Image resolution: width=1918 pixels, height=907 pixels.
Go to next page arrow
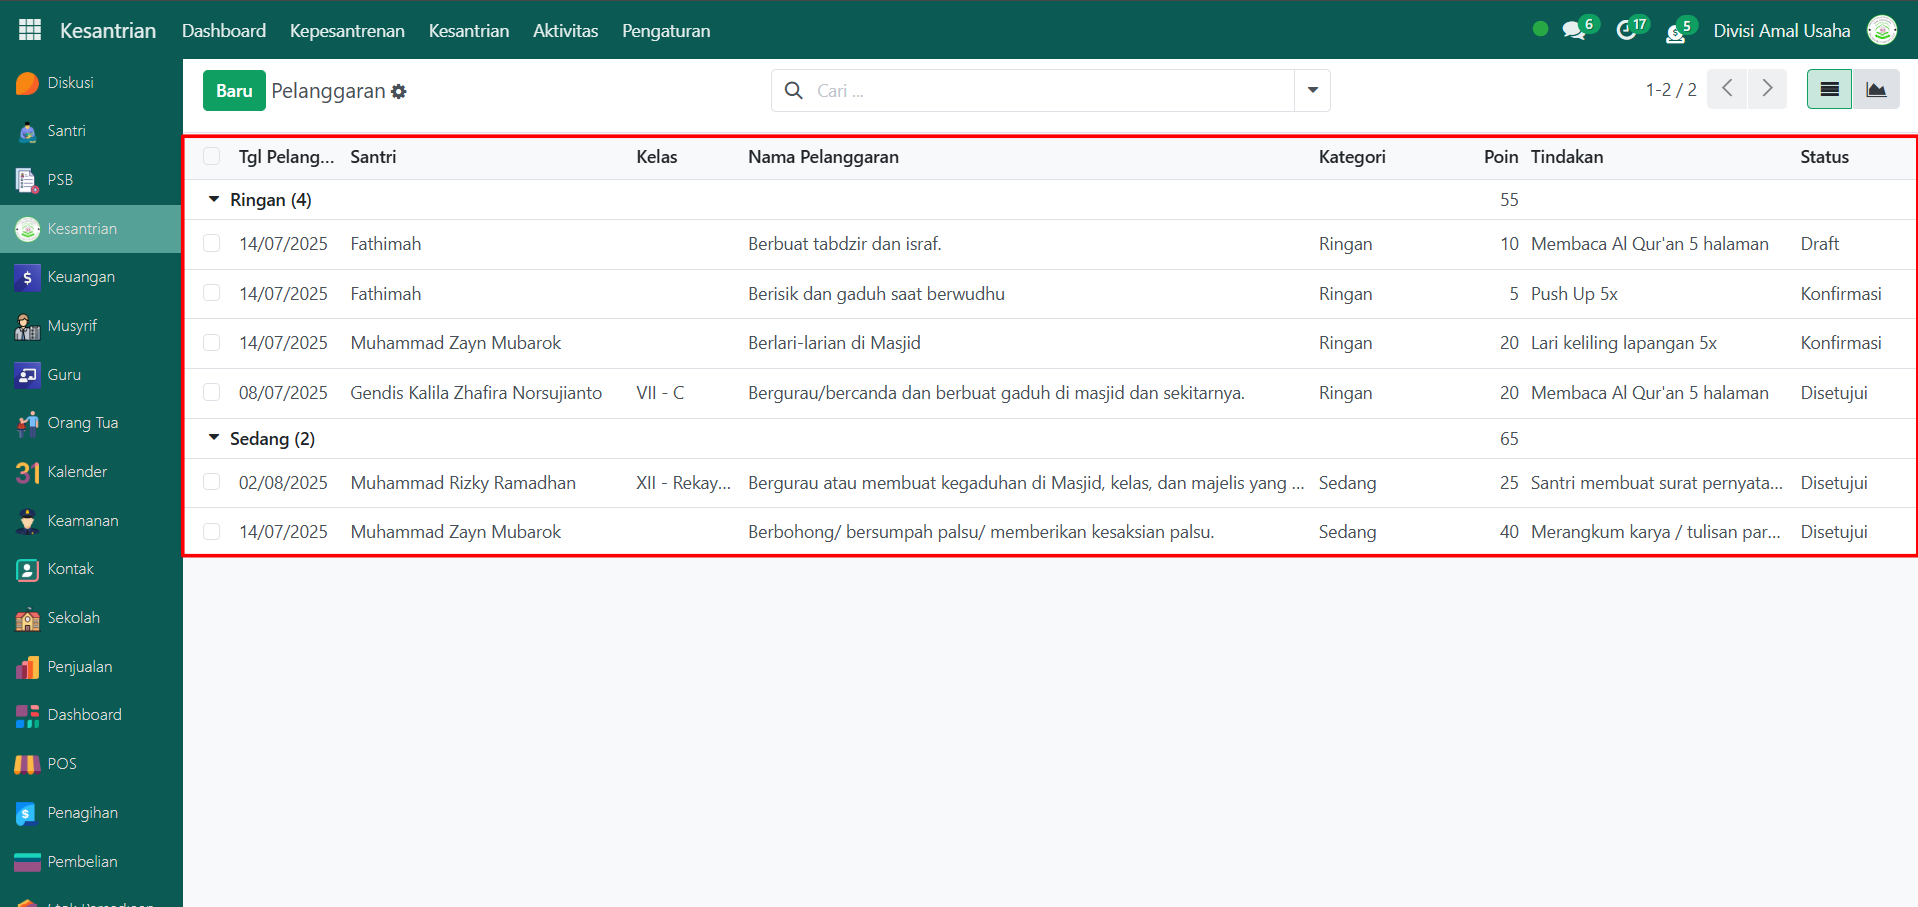point(1767,89)
